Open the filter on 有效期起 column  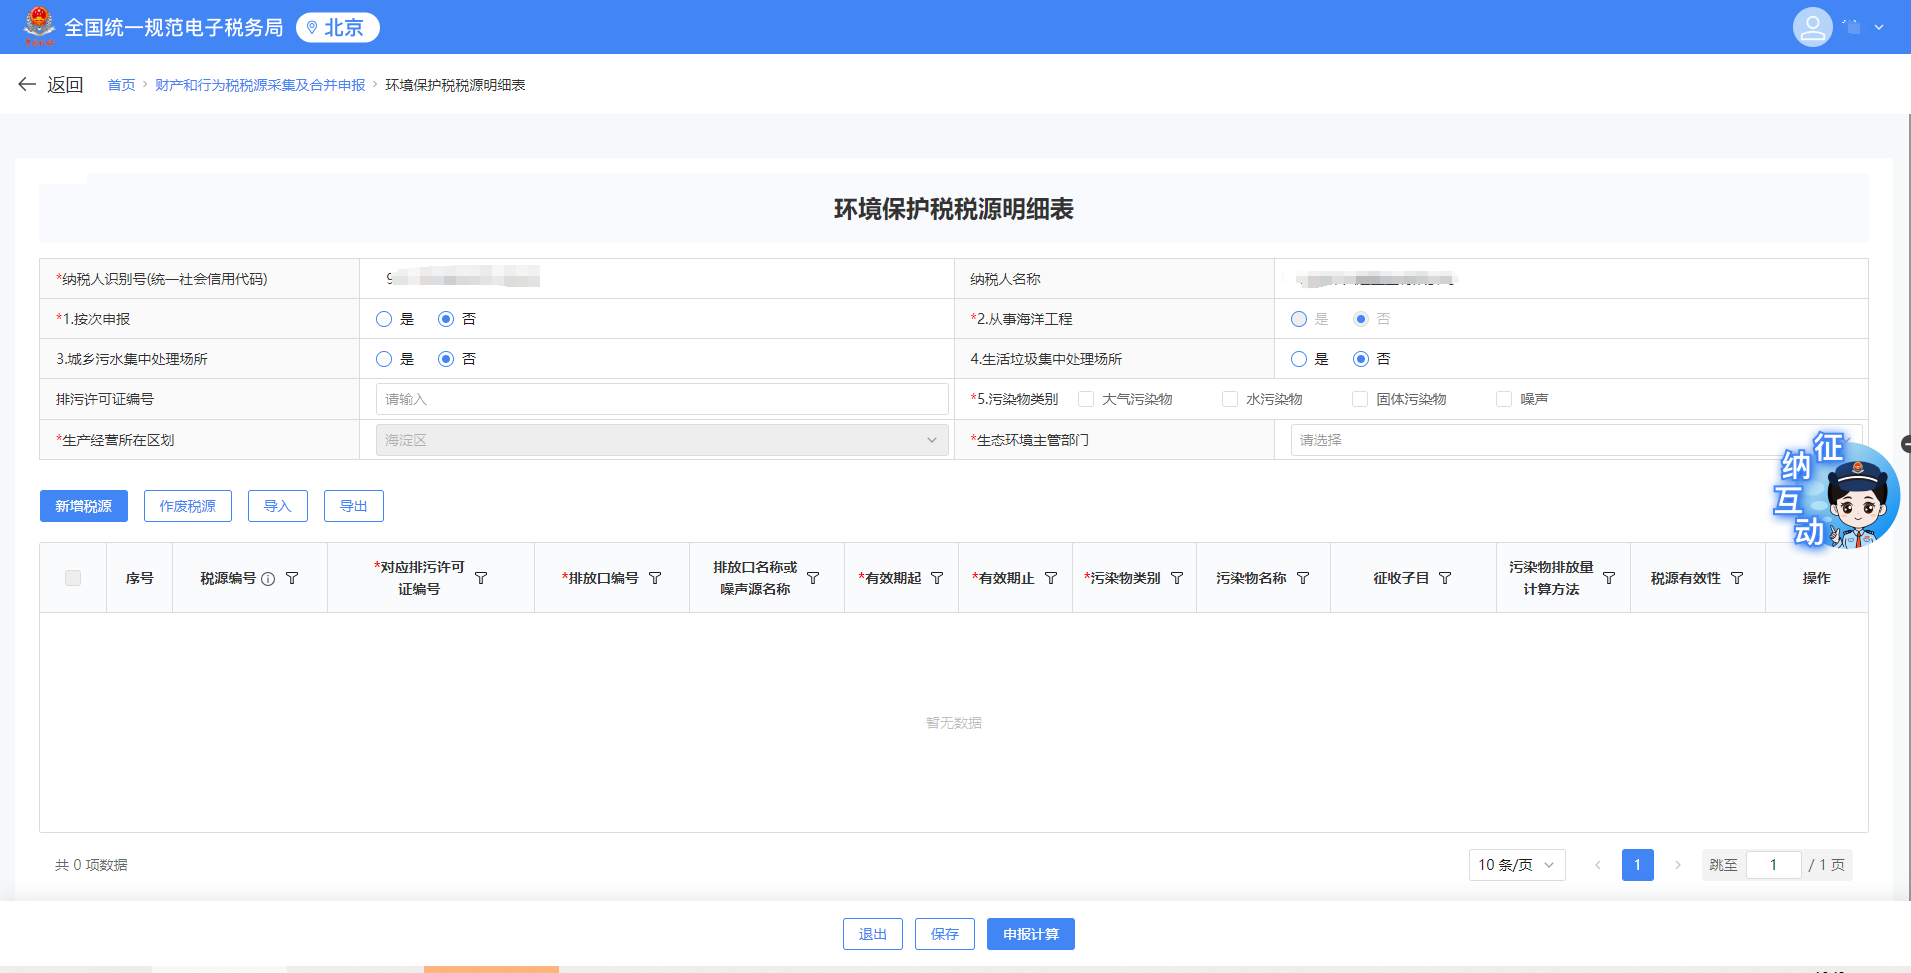pyautogui.click(x=937, y=577)
